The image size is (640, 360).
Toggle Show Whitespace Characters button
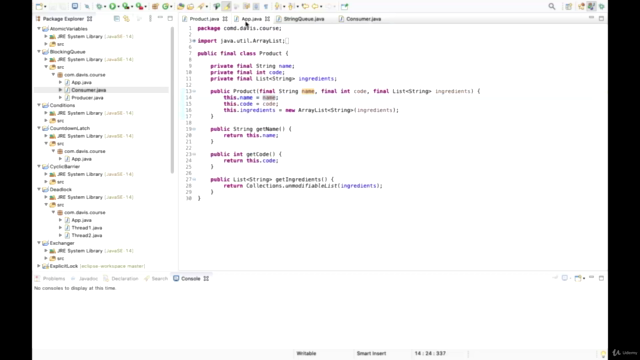(x=266, y=7)
